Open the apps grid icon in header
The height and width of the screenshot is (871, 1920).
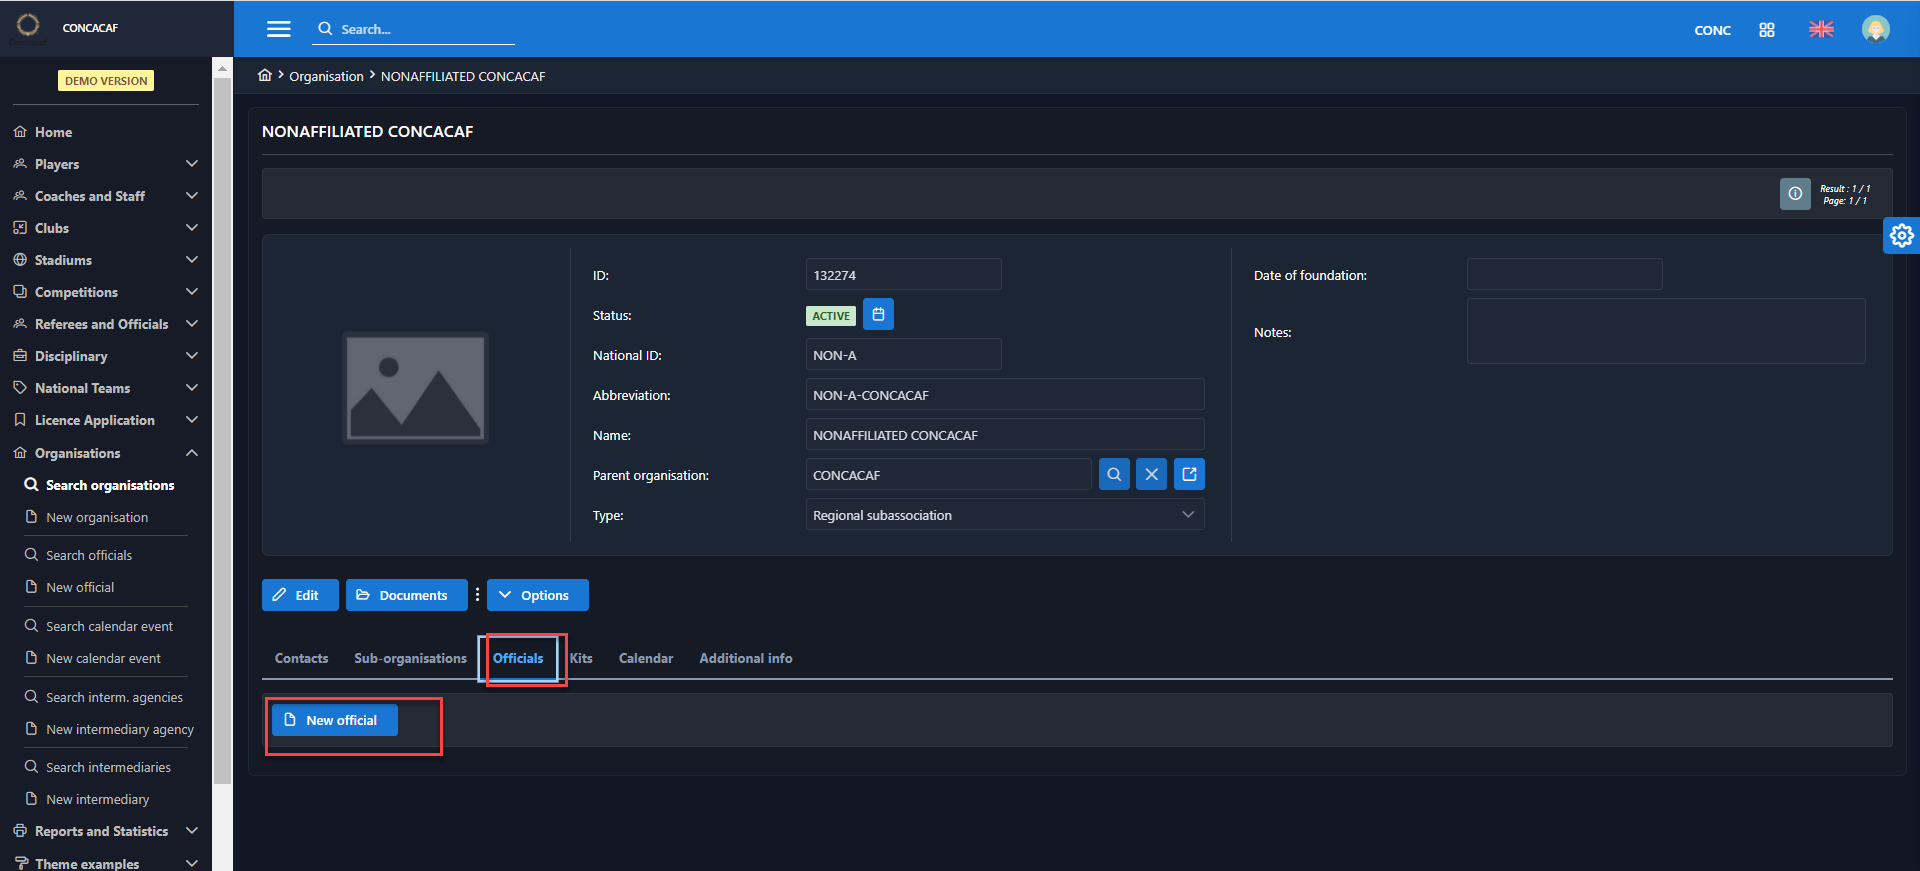pyautogui.click(x=1767, y=30)
